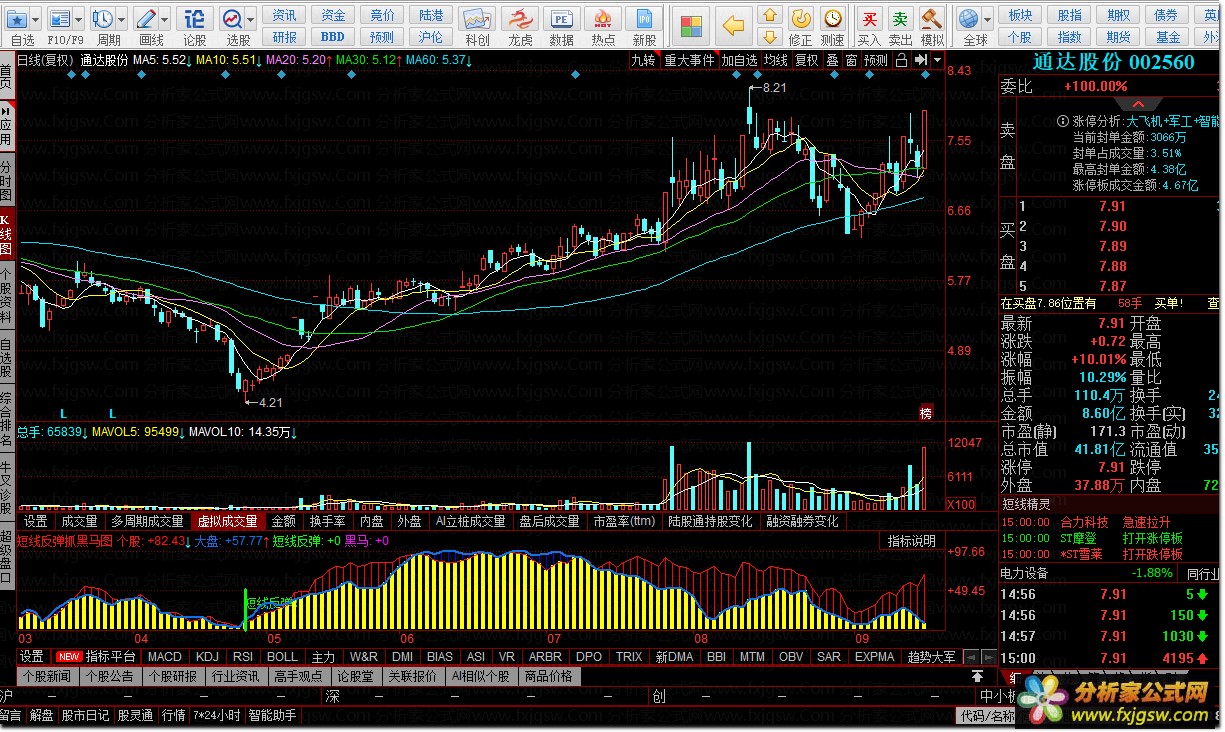Select the 虚拟成交量 tab
This screenshot has height=732, width=1225.
click(x=227, y=521)
